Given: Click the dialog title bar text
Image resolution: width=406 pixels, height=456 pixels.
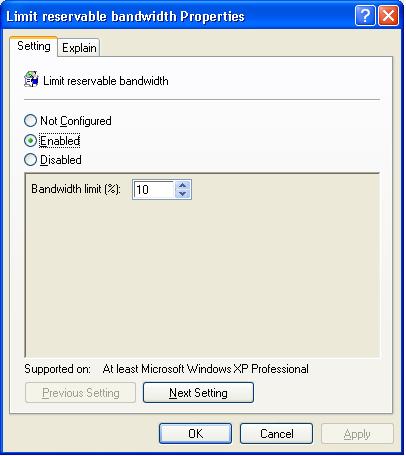Looking at the screenshot, I should 125,16.
